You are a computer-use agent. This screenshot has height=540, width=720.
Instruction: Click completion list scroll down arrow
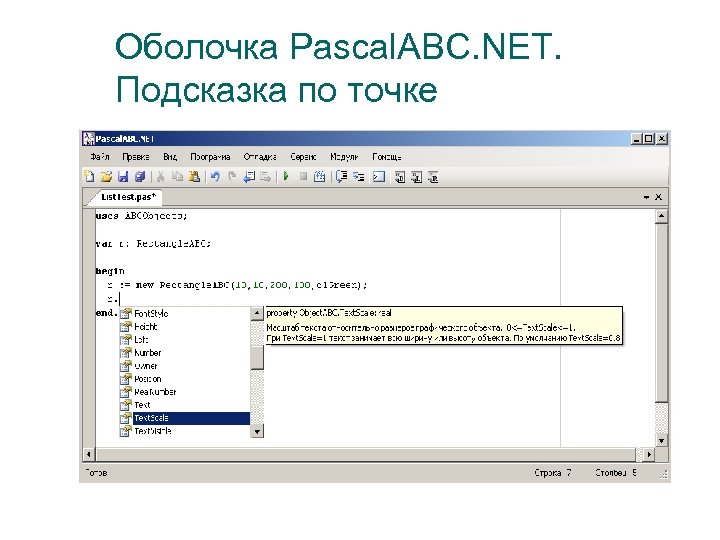click(x=257, y=431)
